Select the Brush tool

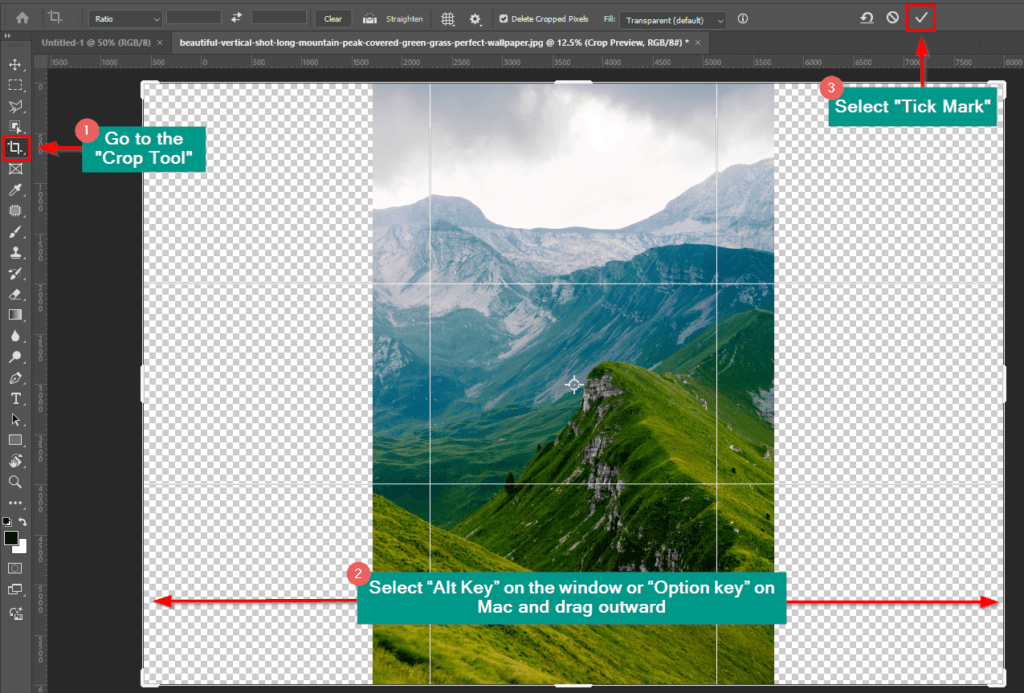click(14, 232)
